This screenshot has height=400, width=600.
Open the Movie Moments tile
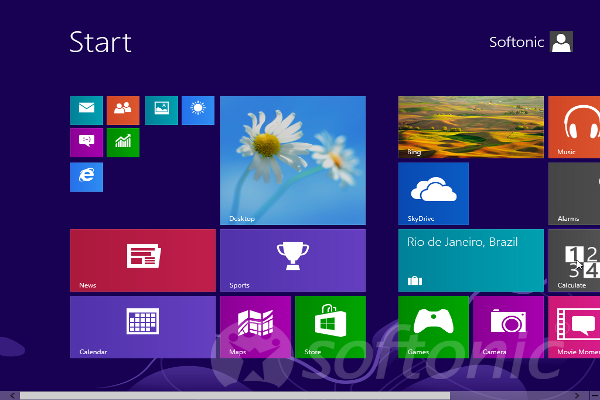point(574,327)
